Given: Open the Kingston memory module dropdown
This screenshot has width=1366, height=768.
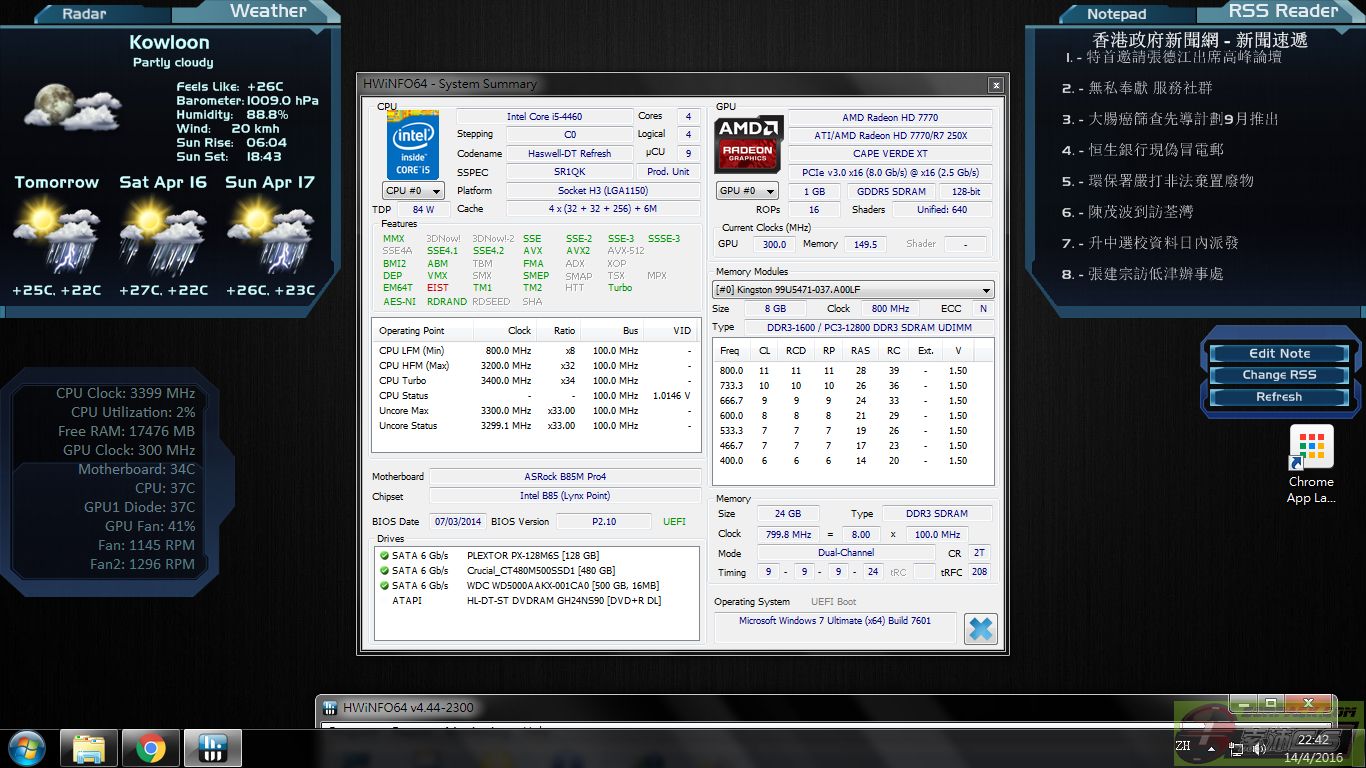Looking at the screenshot, I should (853, 290).
